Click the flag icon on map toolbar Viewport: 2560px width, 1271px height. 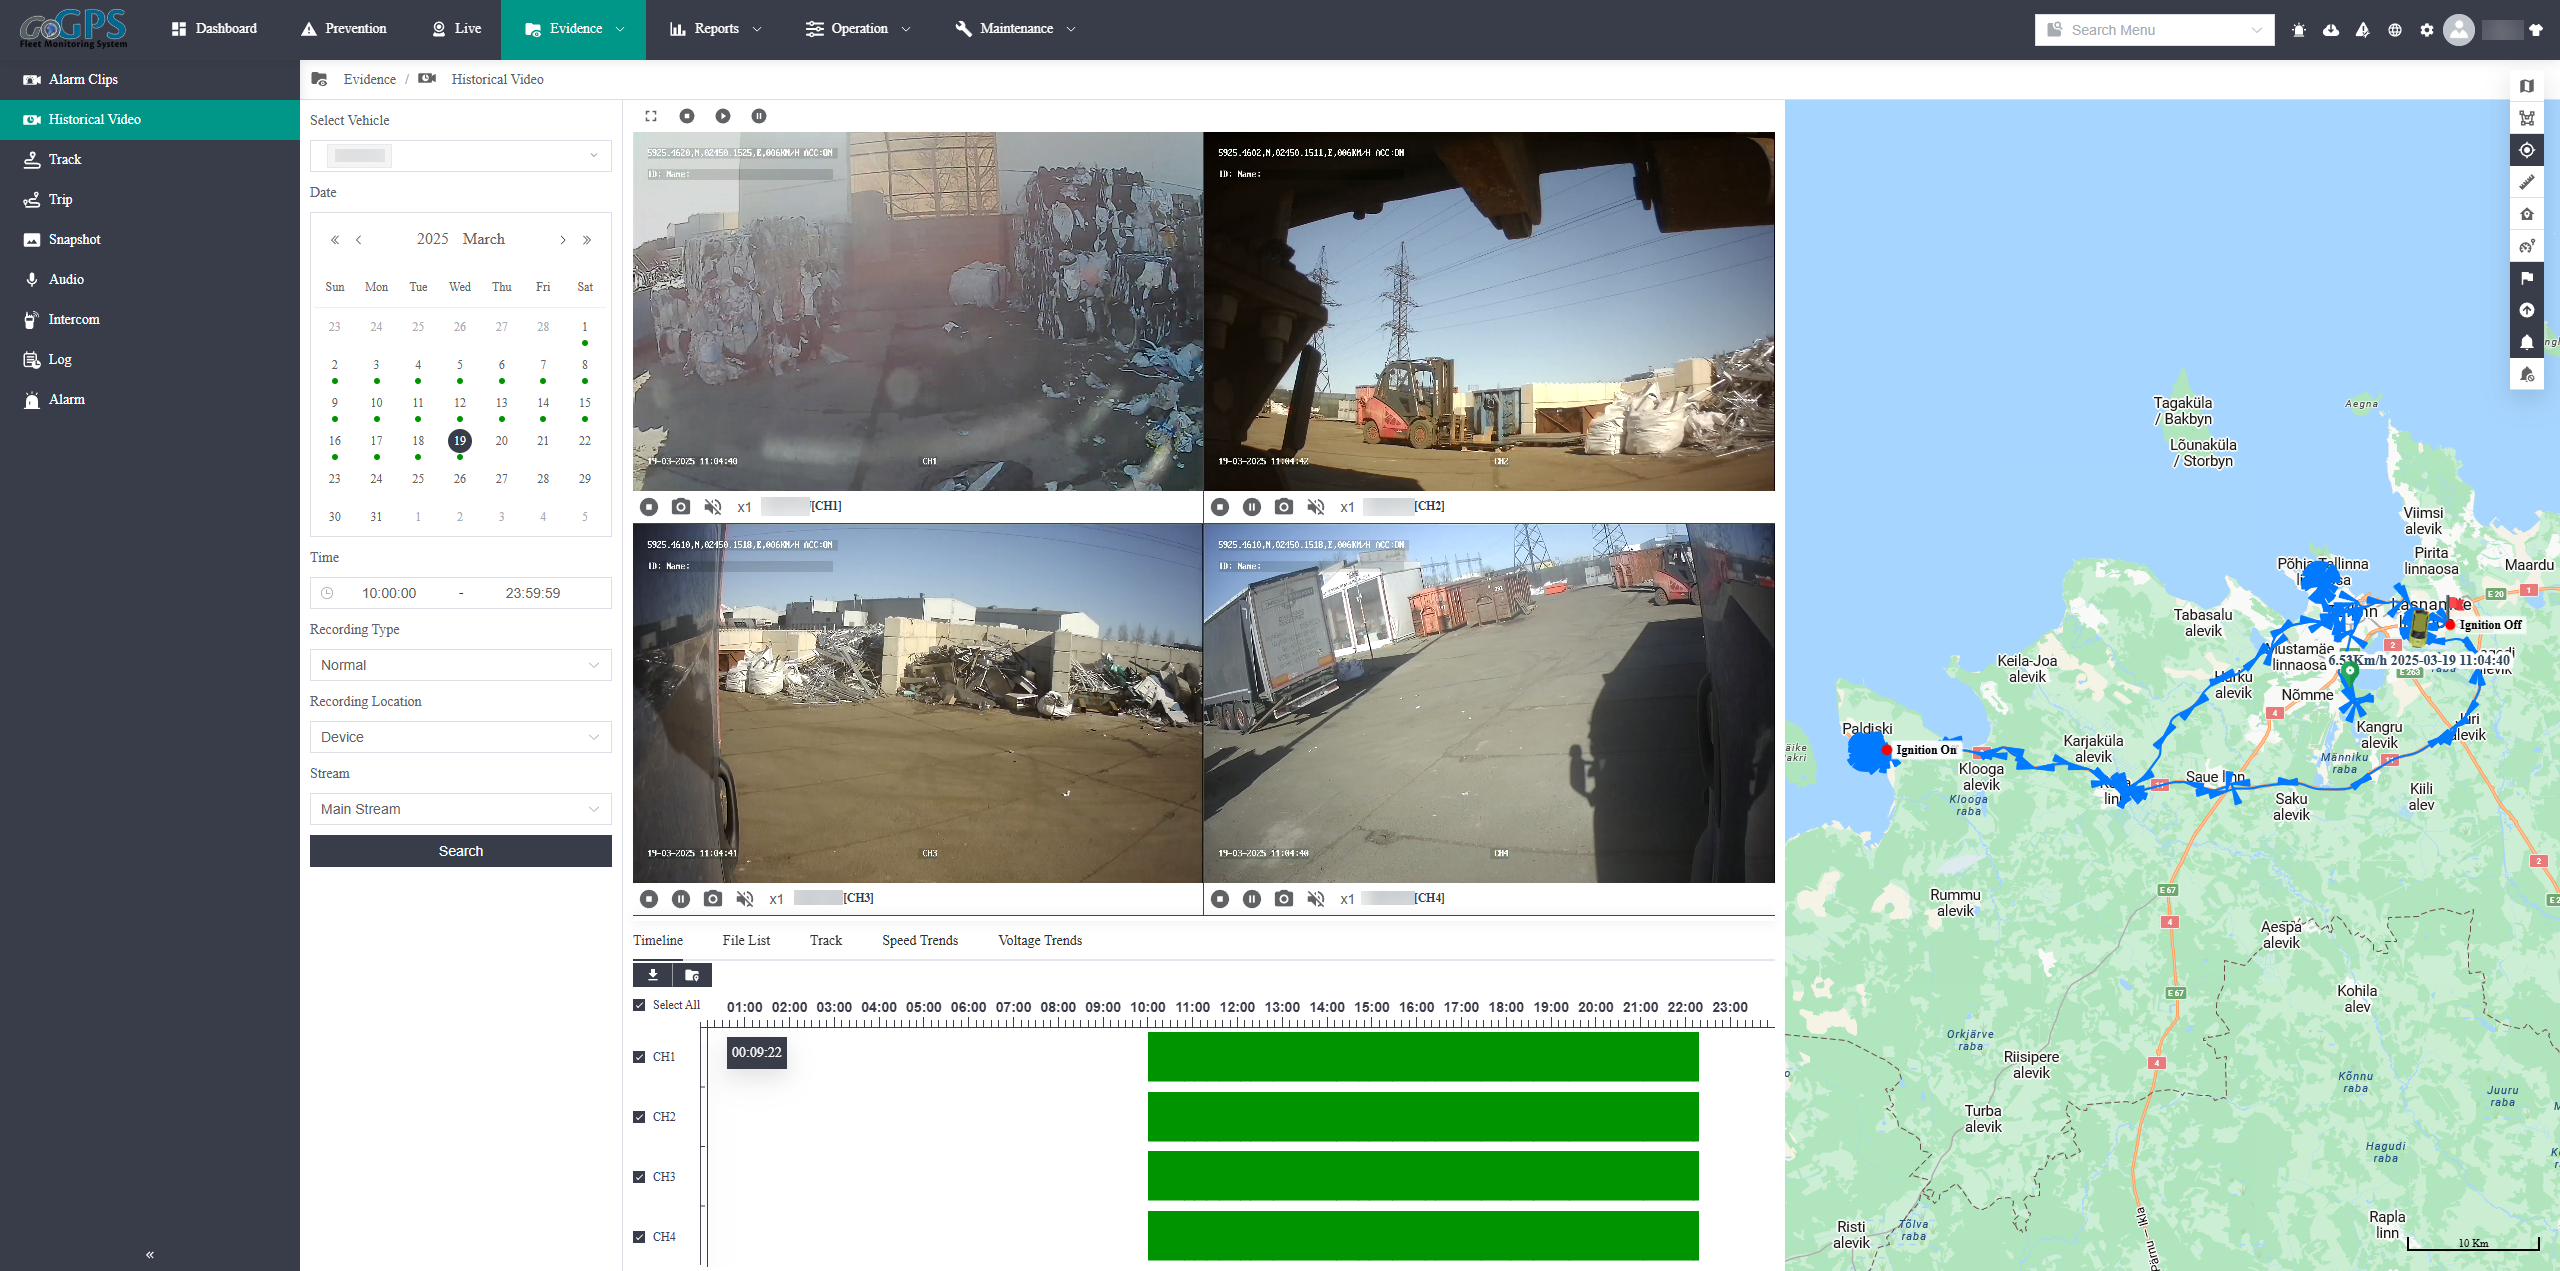point(2527,278)
